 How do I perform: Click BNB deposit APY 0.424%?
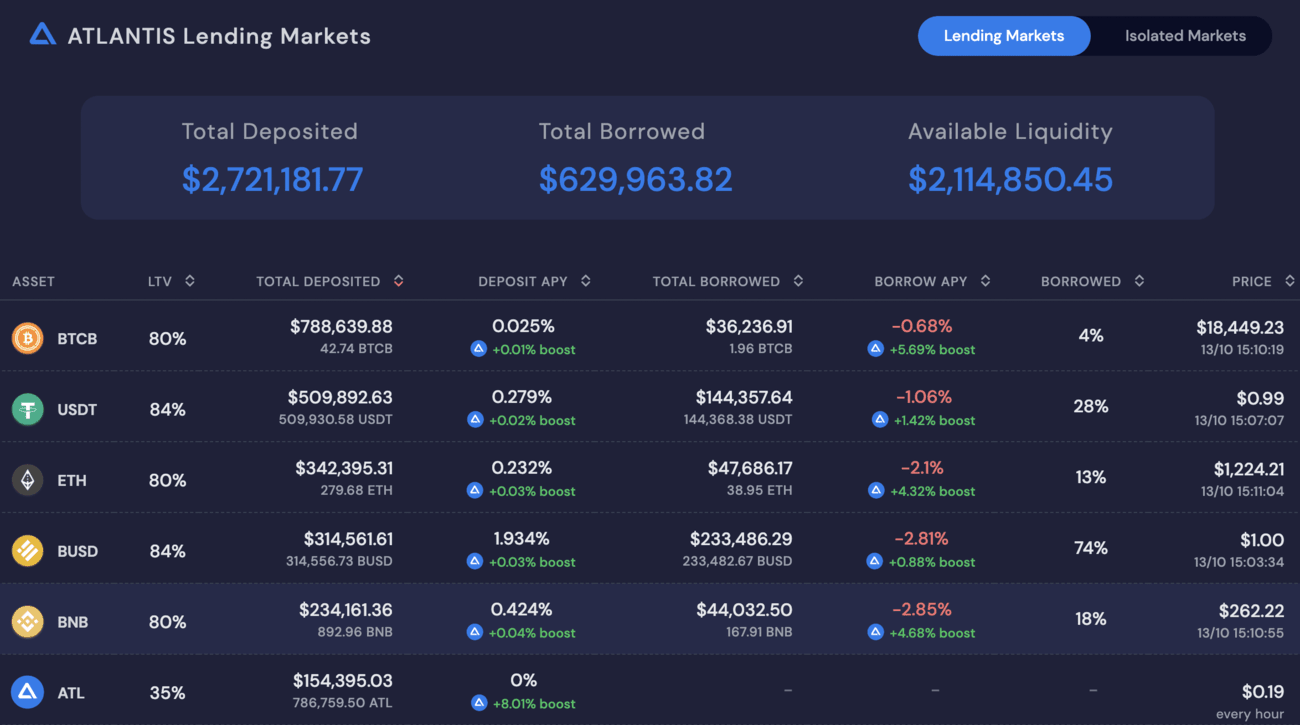[523, 610]
